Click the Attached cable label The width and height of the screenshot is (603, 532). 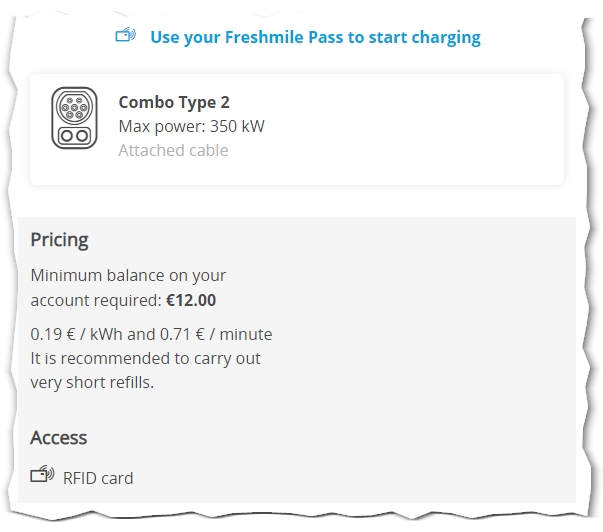pyautogui.click(x=173, y=150)
